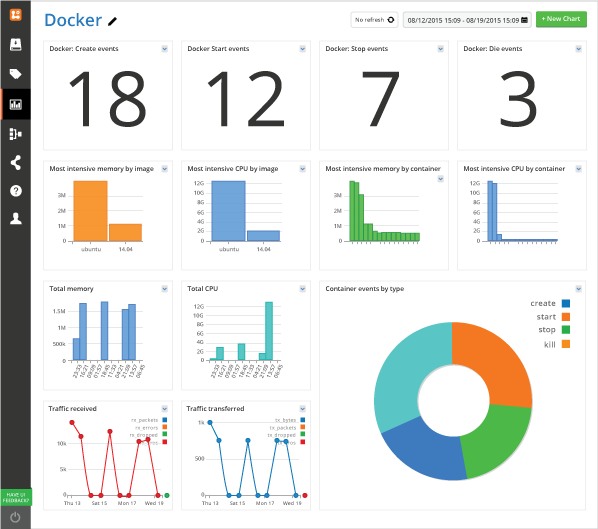This screenshot has height=529, width=598.
Task: Open Docker Die events panel dropdown
Action: click(x=579, y=49)
